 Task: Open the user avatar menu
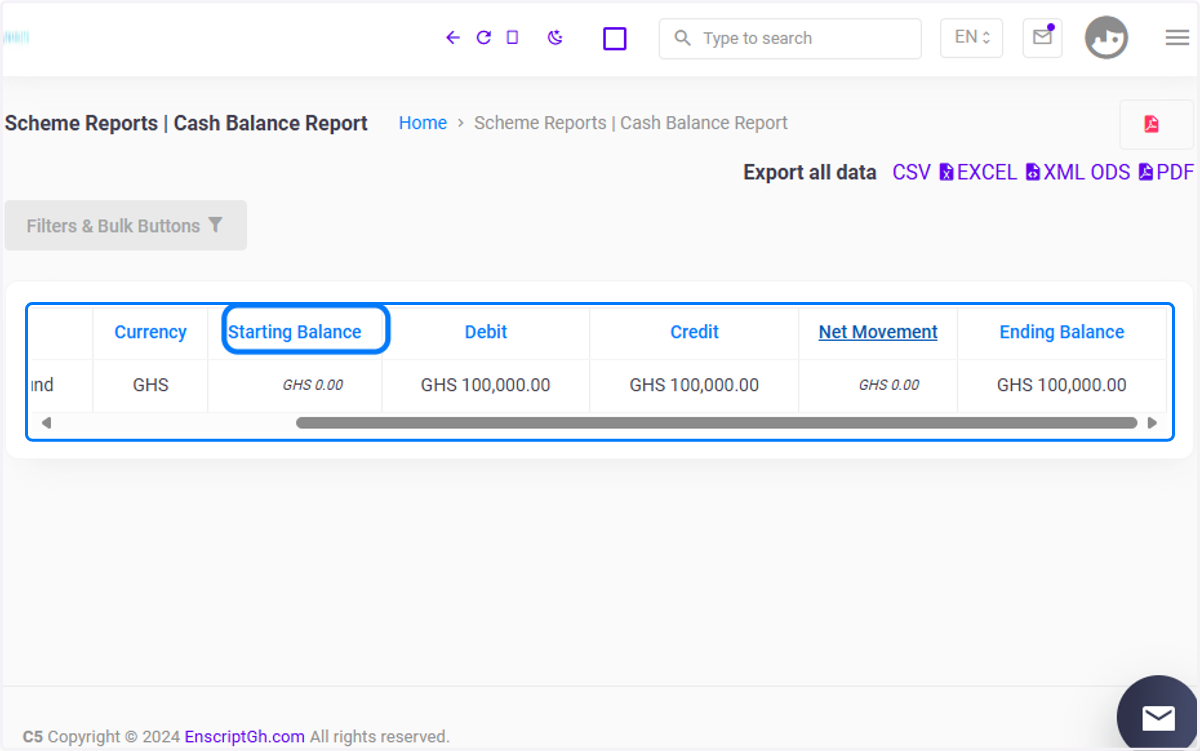[1107, 38]
